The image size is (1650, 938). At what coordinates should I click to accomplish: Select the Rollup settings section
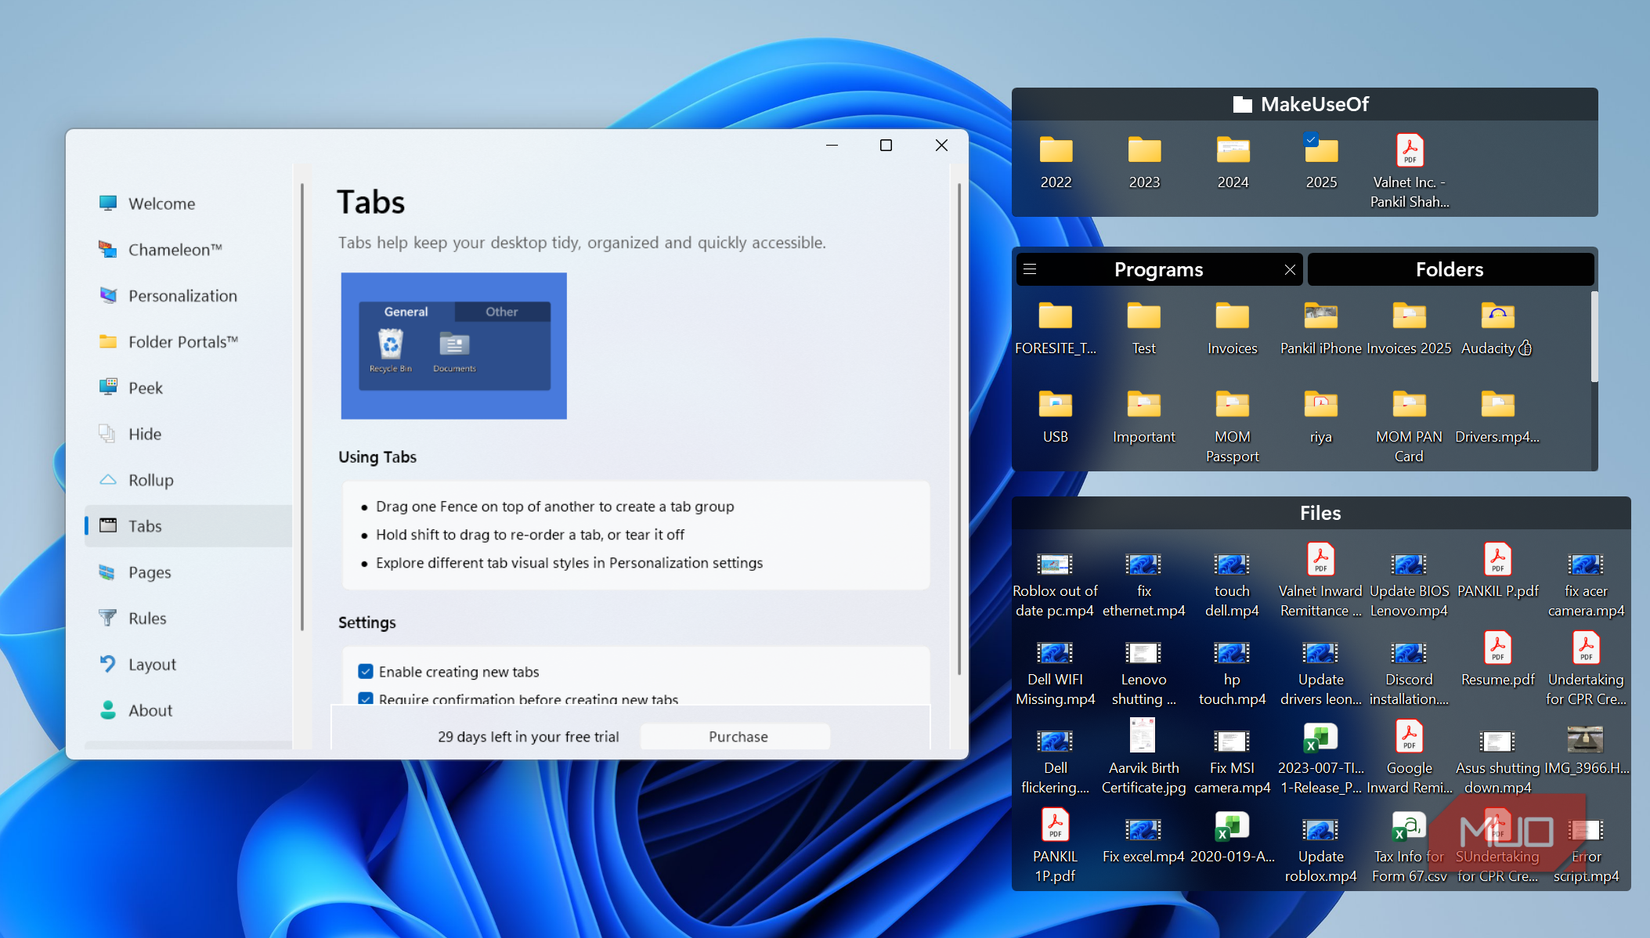[151, 479]
